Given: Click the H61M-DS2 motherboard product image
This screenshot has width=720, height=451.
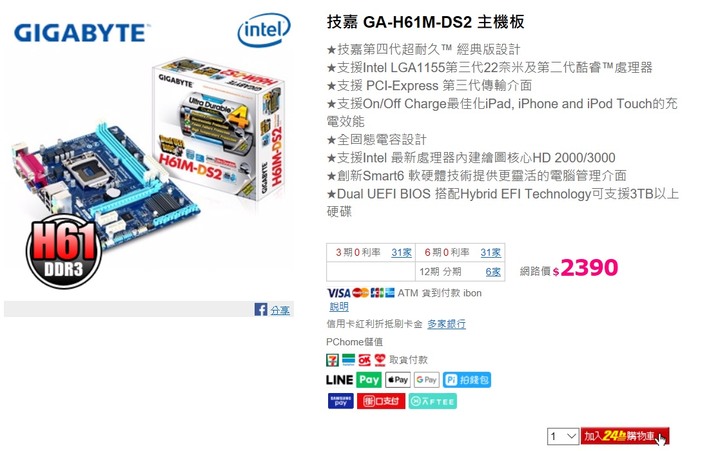Looking at the screenshot, I should [148, 154].
